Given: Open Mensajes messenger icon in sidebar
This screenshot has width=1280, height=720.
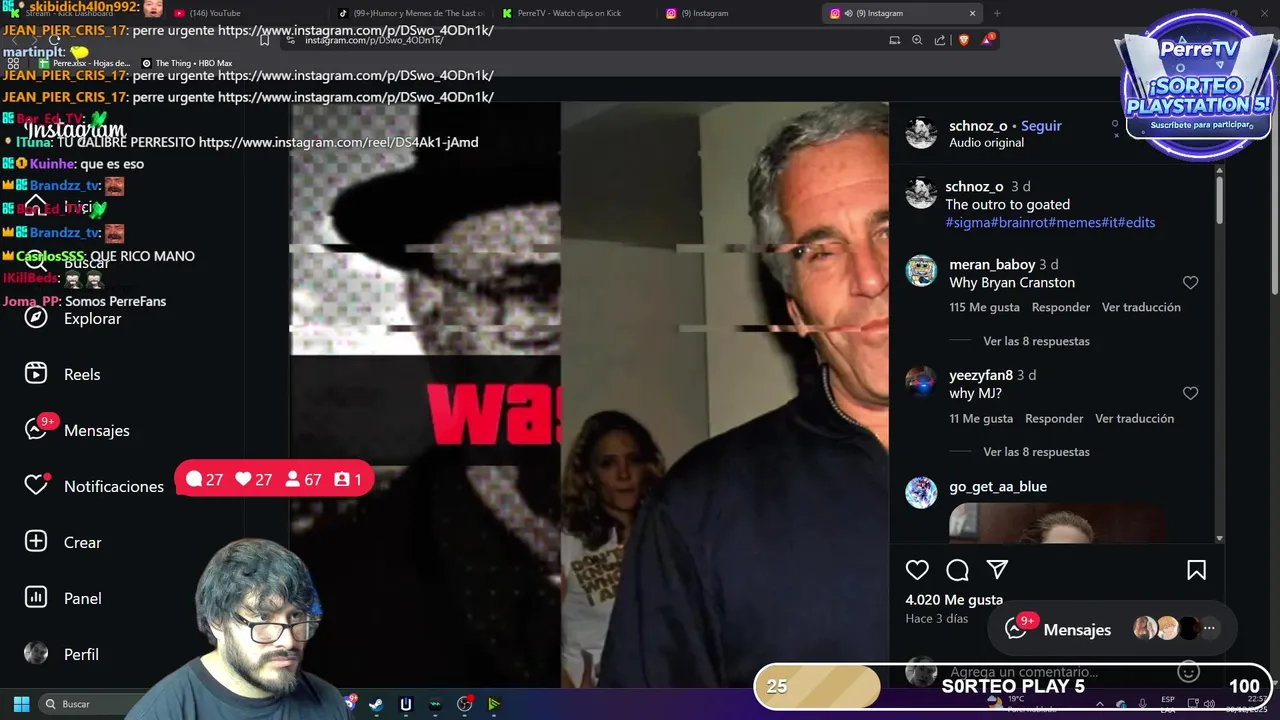Looking at the screenshot, I should 36,430.
